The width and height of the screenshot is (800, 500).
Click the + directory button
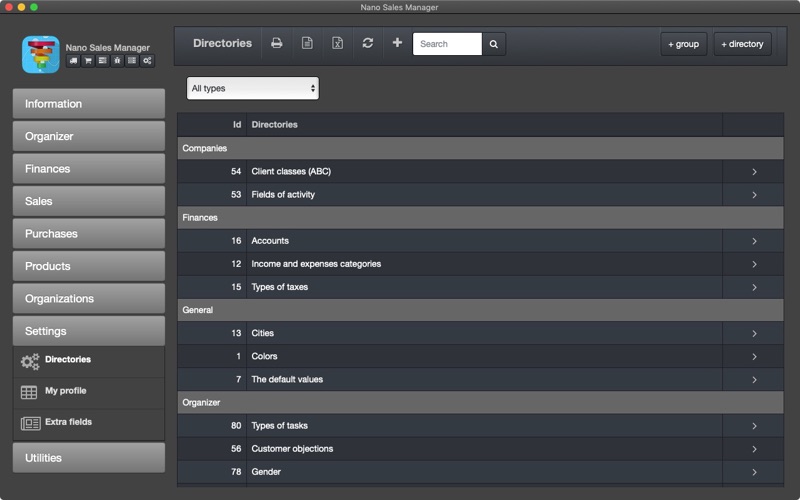[742, 44]
